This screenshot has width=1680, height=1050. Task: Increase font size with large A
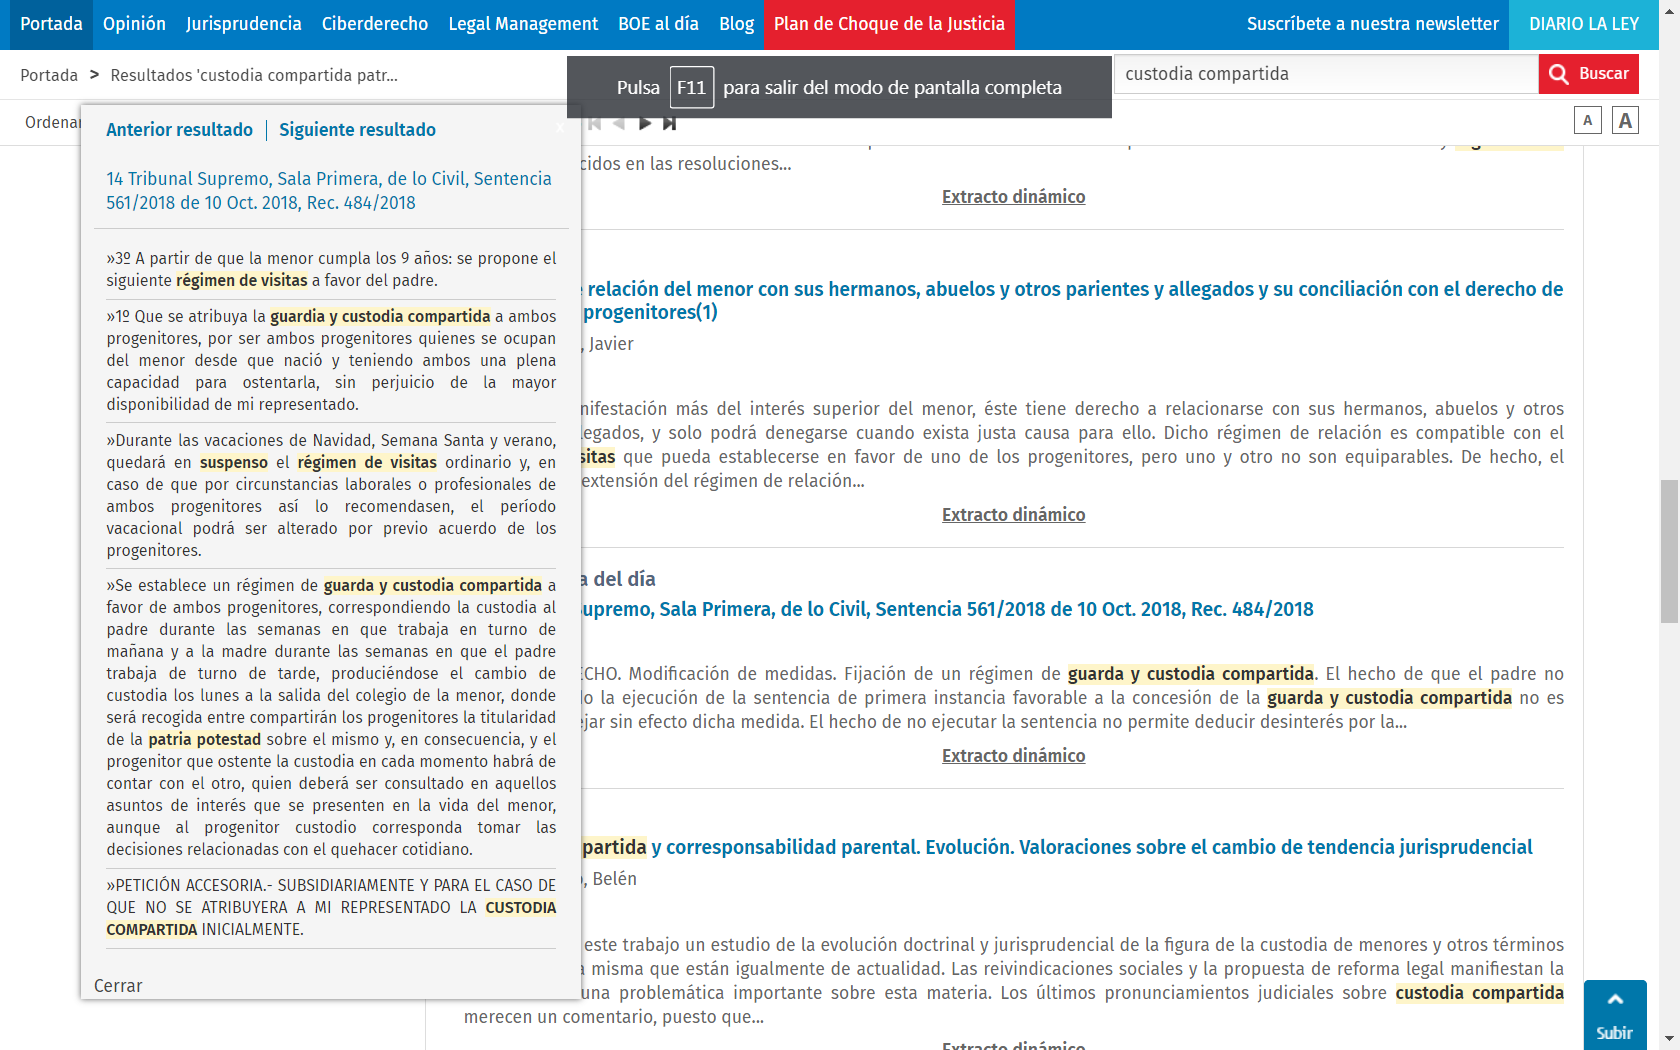pyautogui.click(x=1625, y=121)
